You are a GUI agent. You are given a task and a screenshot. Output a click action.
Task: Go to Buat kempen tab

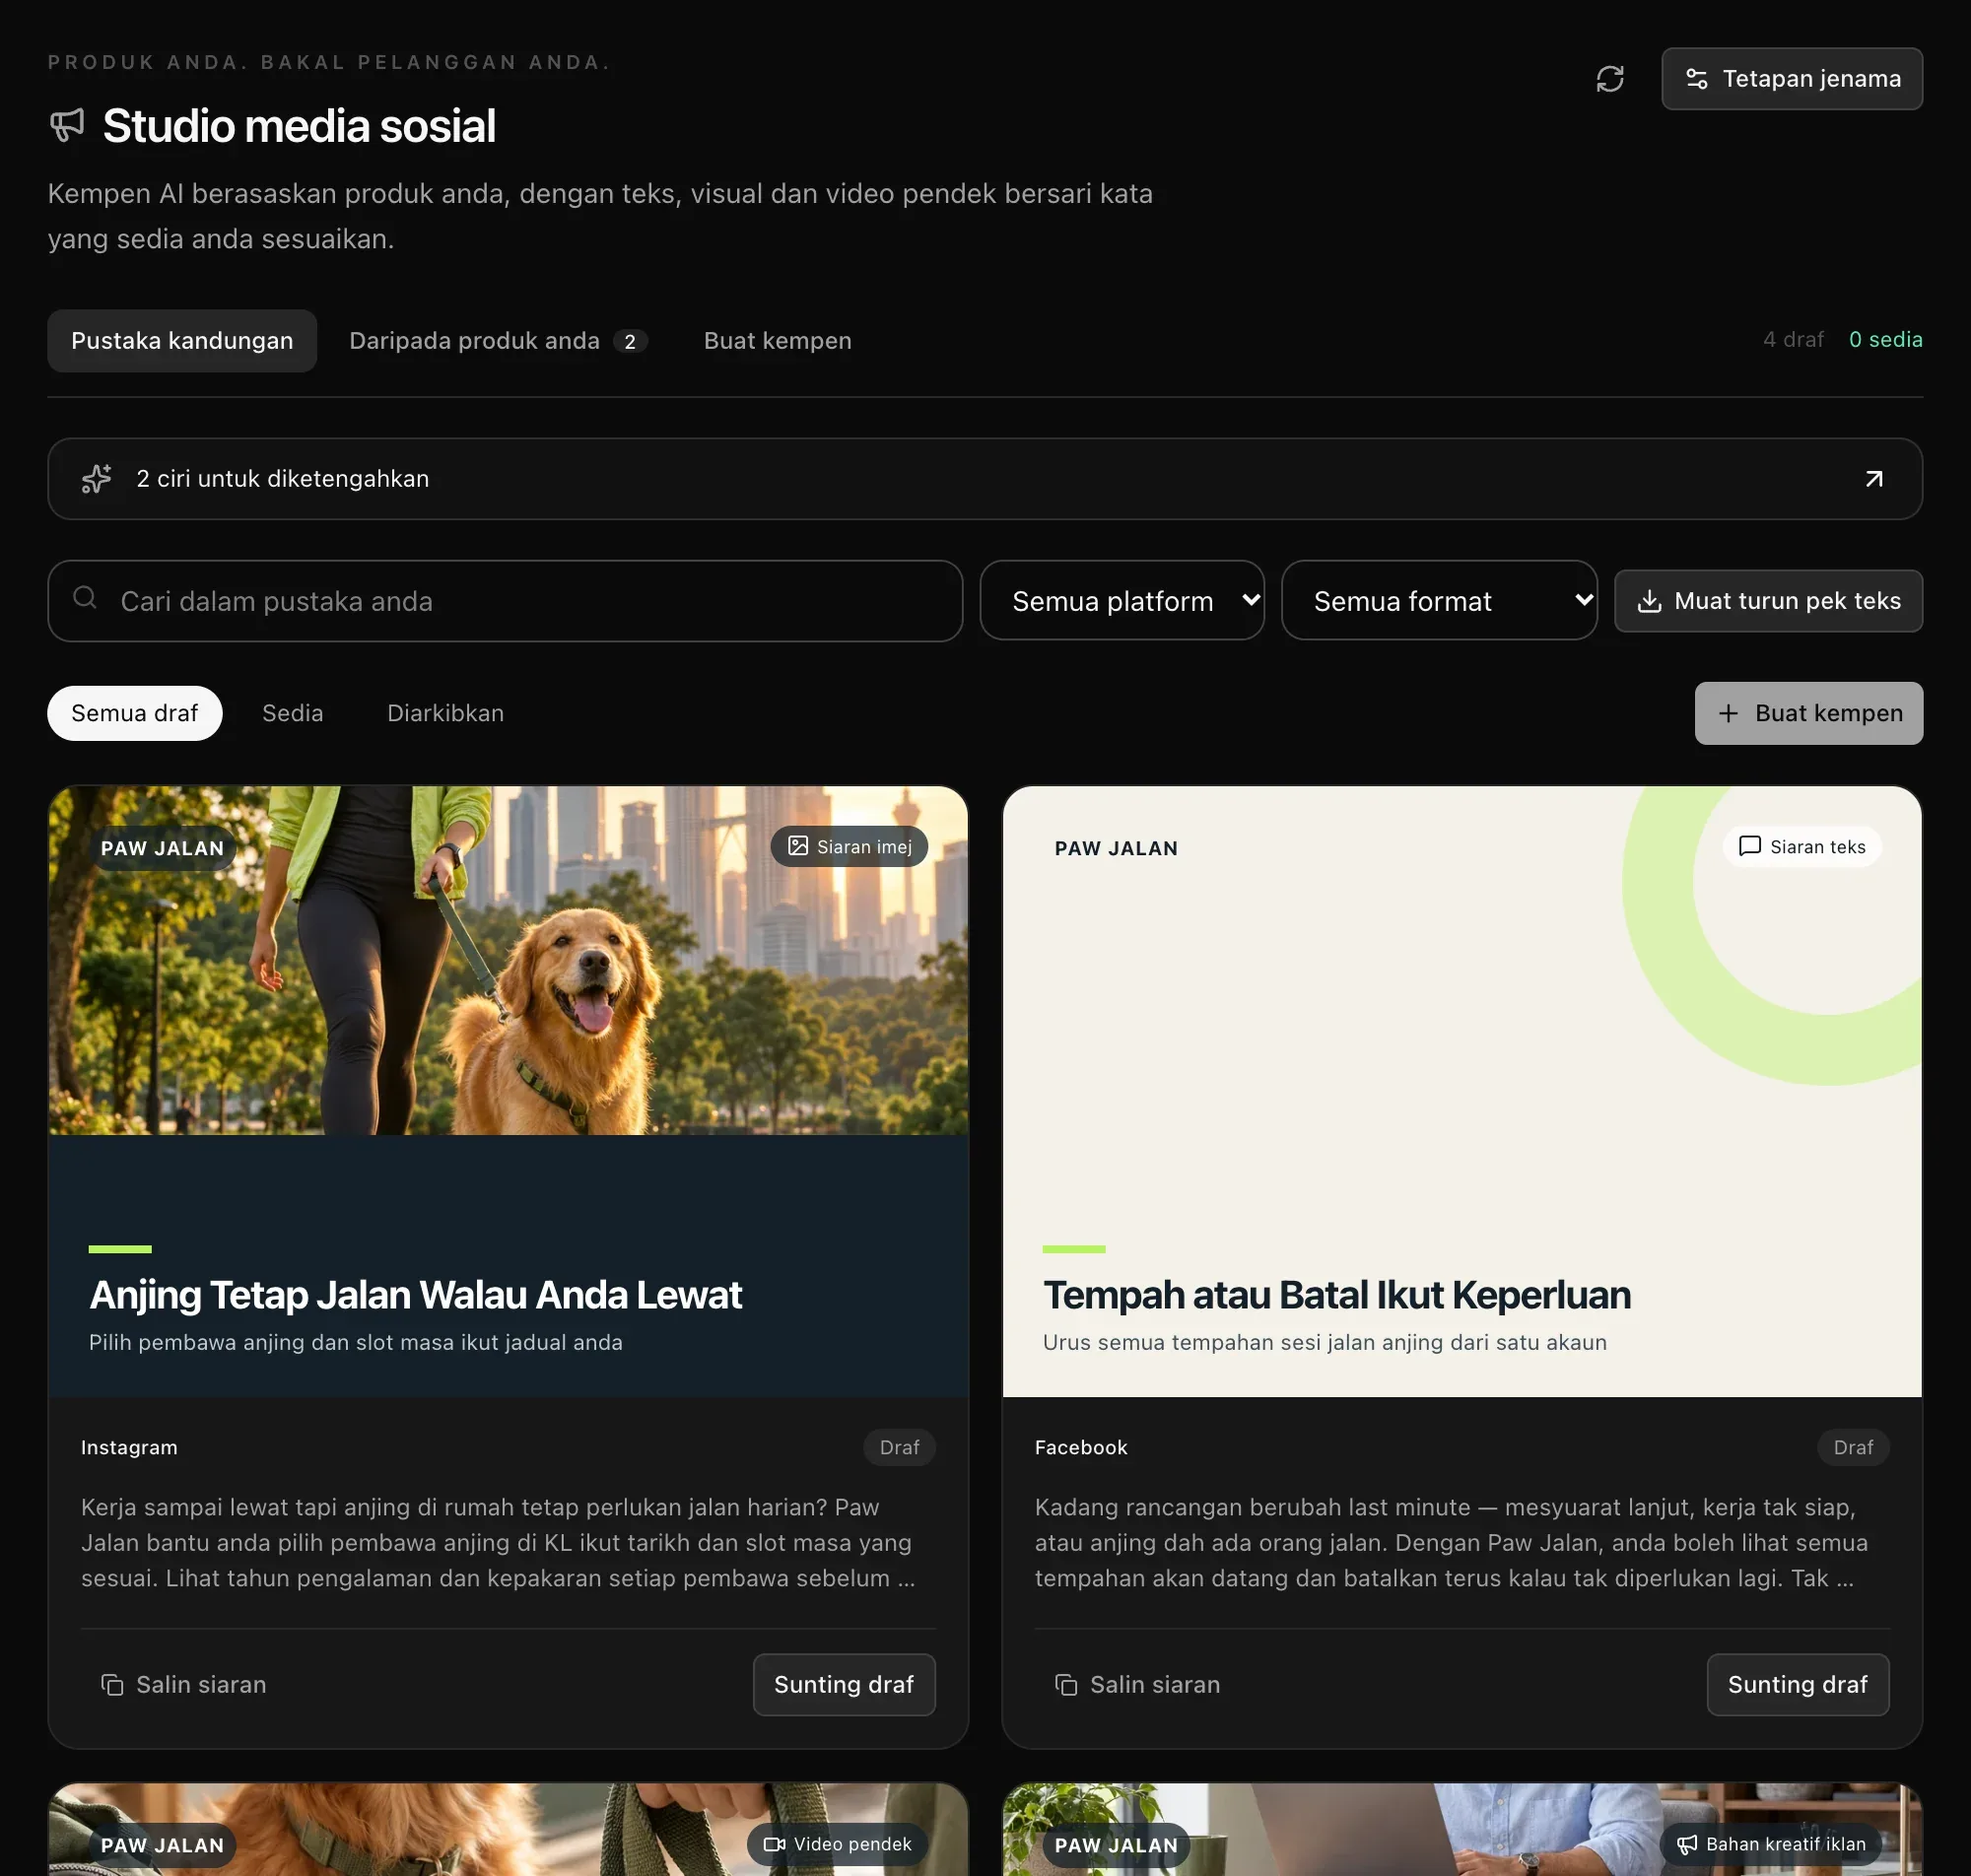[x=777, y=341]
